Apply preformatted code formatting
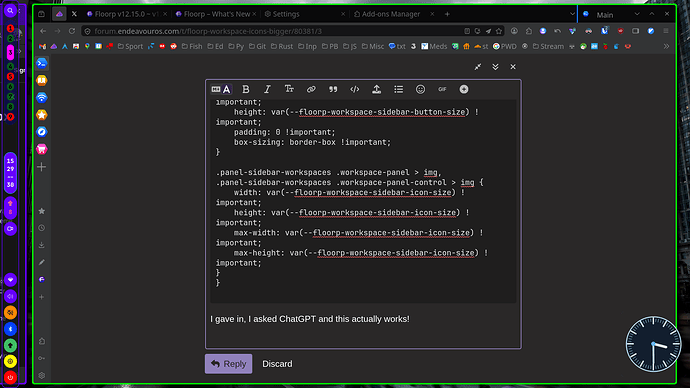 pyautogui.click(x=355, y=89)
